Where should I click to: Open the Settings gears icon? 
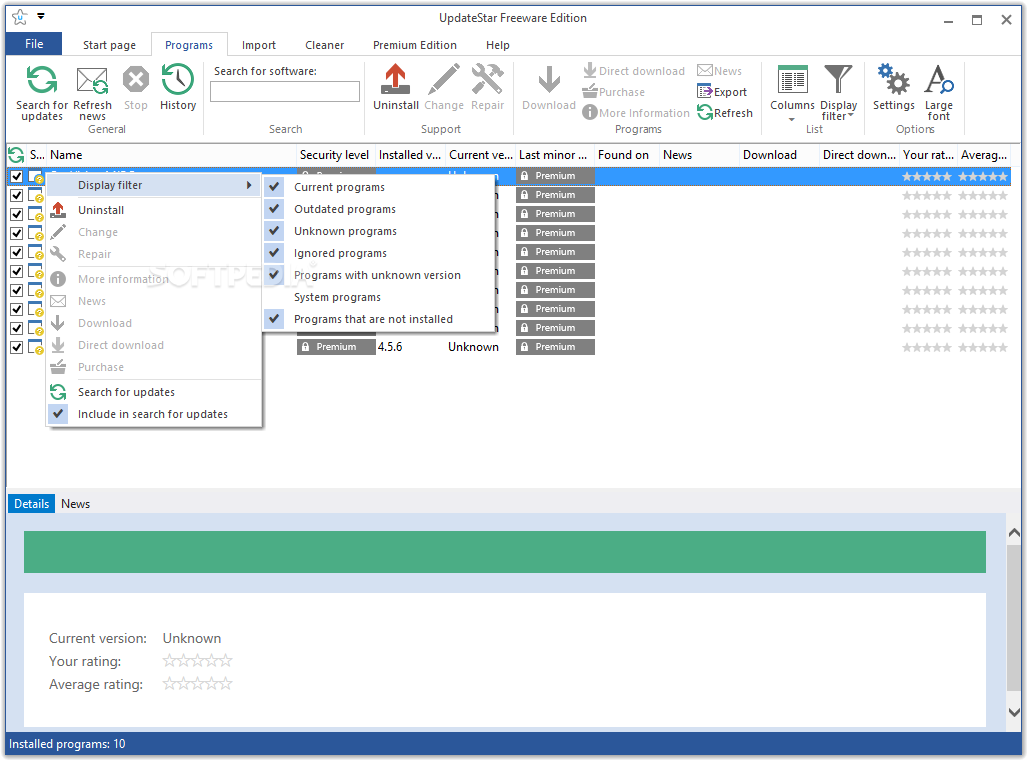click(x=893, y=80)
